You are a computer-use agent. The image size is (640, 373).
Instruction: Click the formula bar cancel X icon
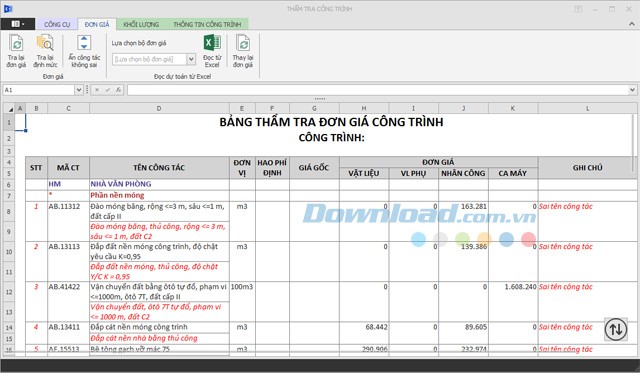(x=97, y=90)
